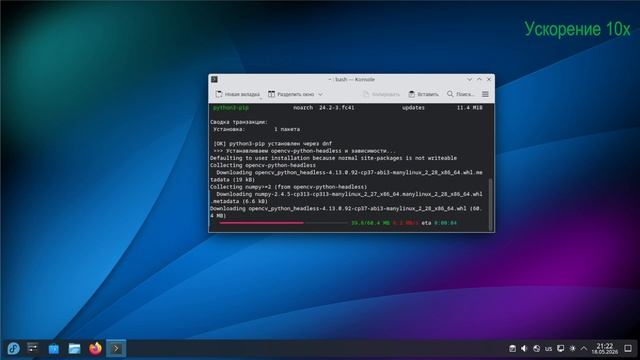Open the clipboard tray icon
The width and height of the screenshot is (640, 360).
pyautogui.click(x=512, y=349)
